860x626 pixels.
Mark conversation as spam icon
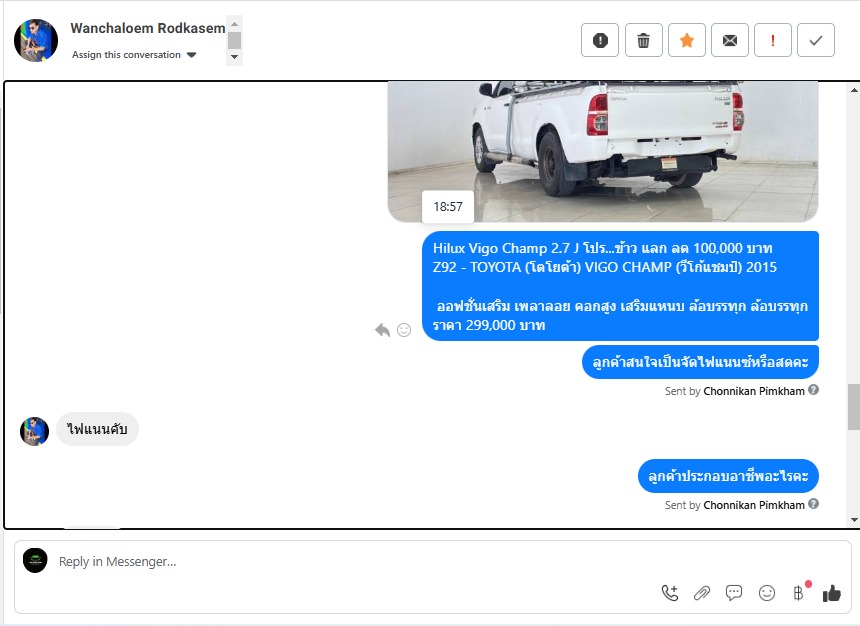tap(600, 40)
